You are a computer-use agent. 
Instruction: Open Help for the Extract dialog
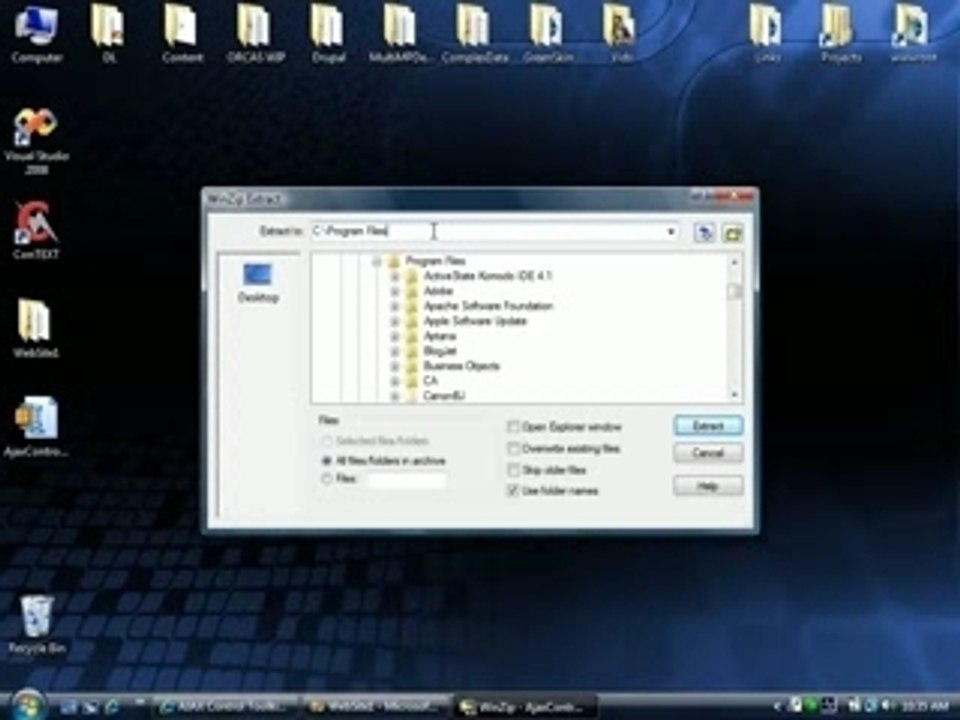708,486
